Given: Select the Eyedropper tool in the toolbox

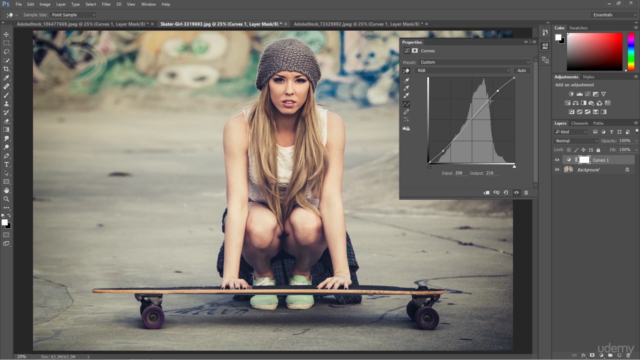Looking at the screenshot, I should point(6,78).
